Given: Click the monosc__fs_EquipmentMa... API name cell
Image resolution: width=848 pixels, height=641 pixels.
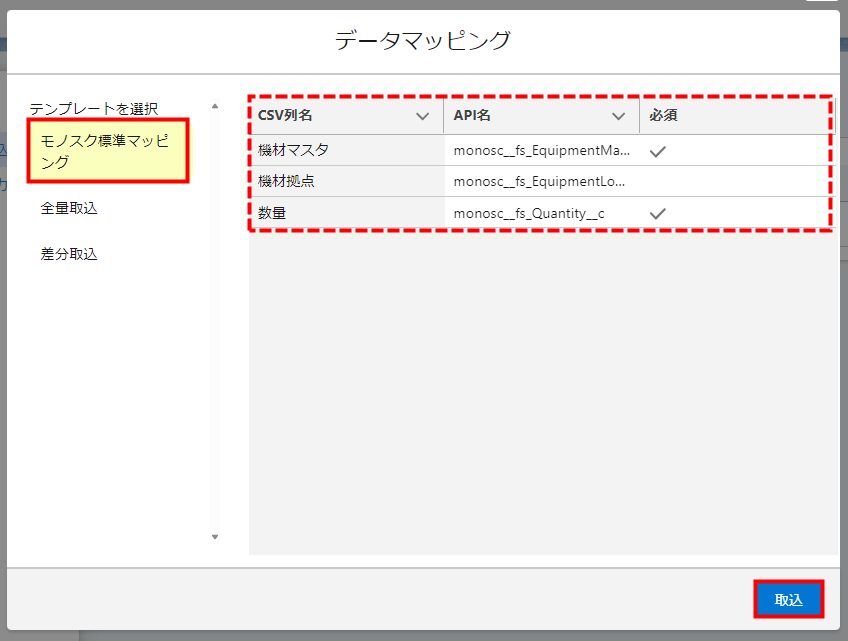Looking at the screenshot, I should point(541,151).
